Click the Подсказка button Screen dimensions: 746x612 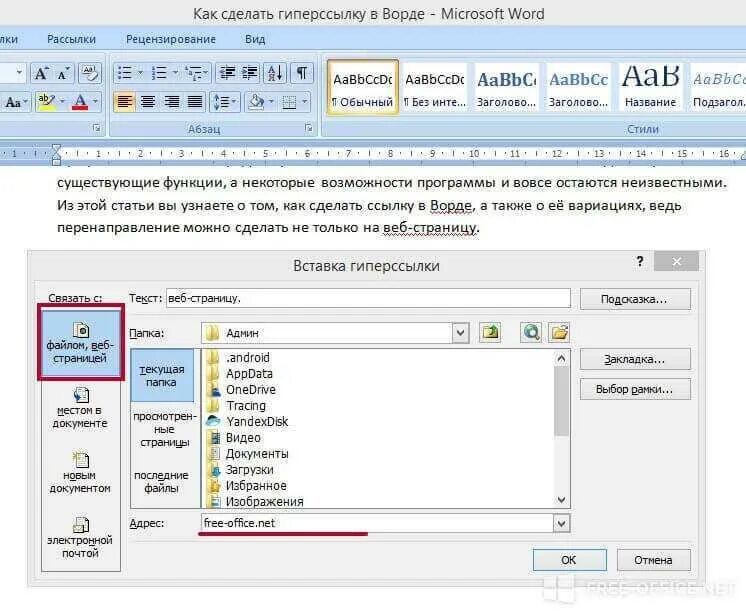point(635,299)
